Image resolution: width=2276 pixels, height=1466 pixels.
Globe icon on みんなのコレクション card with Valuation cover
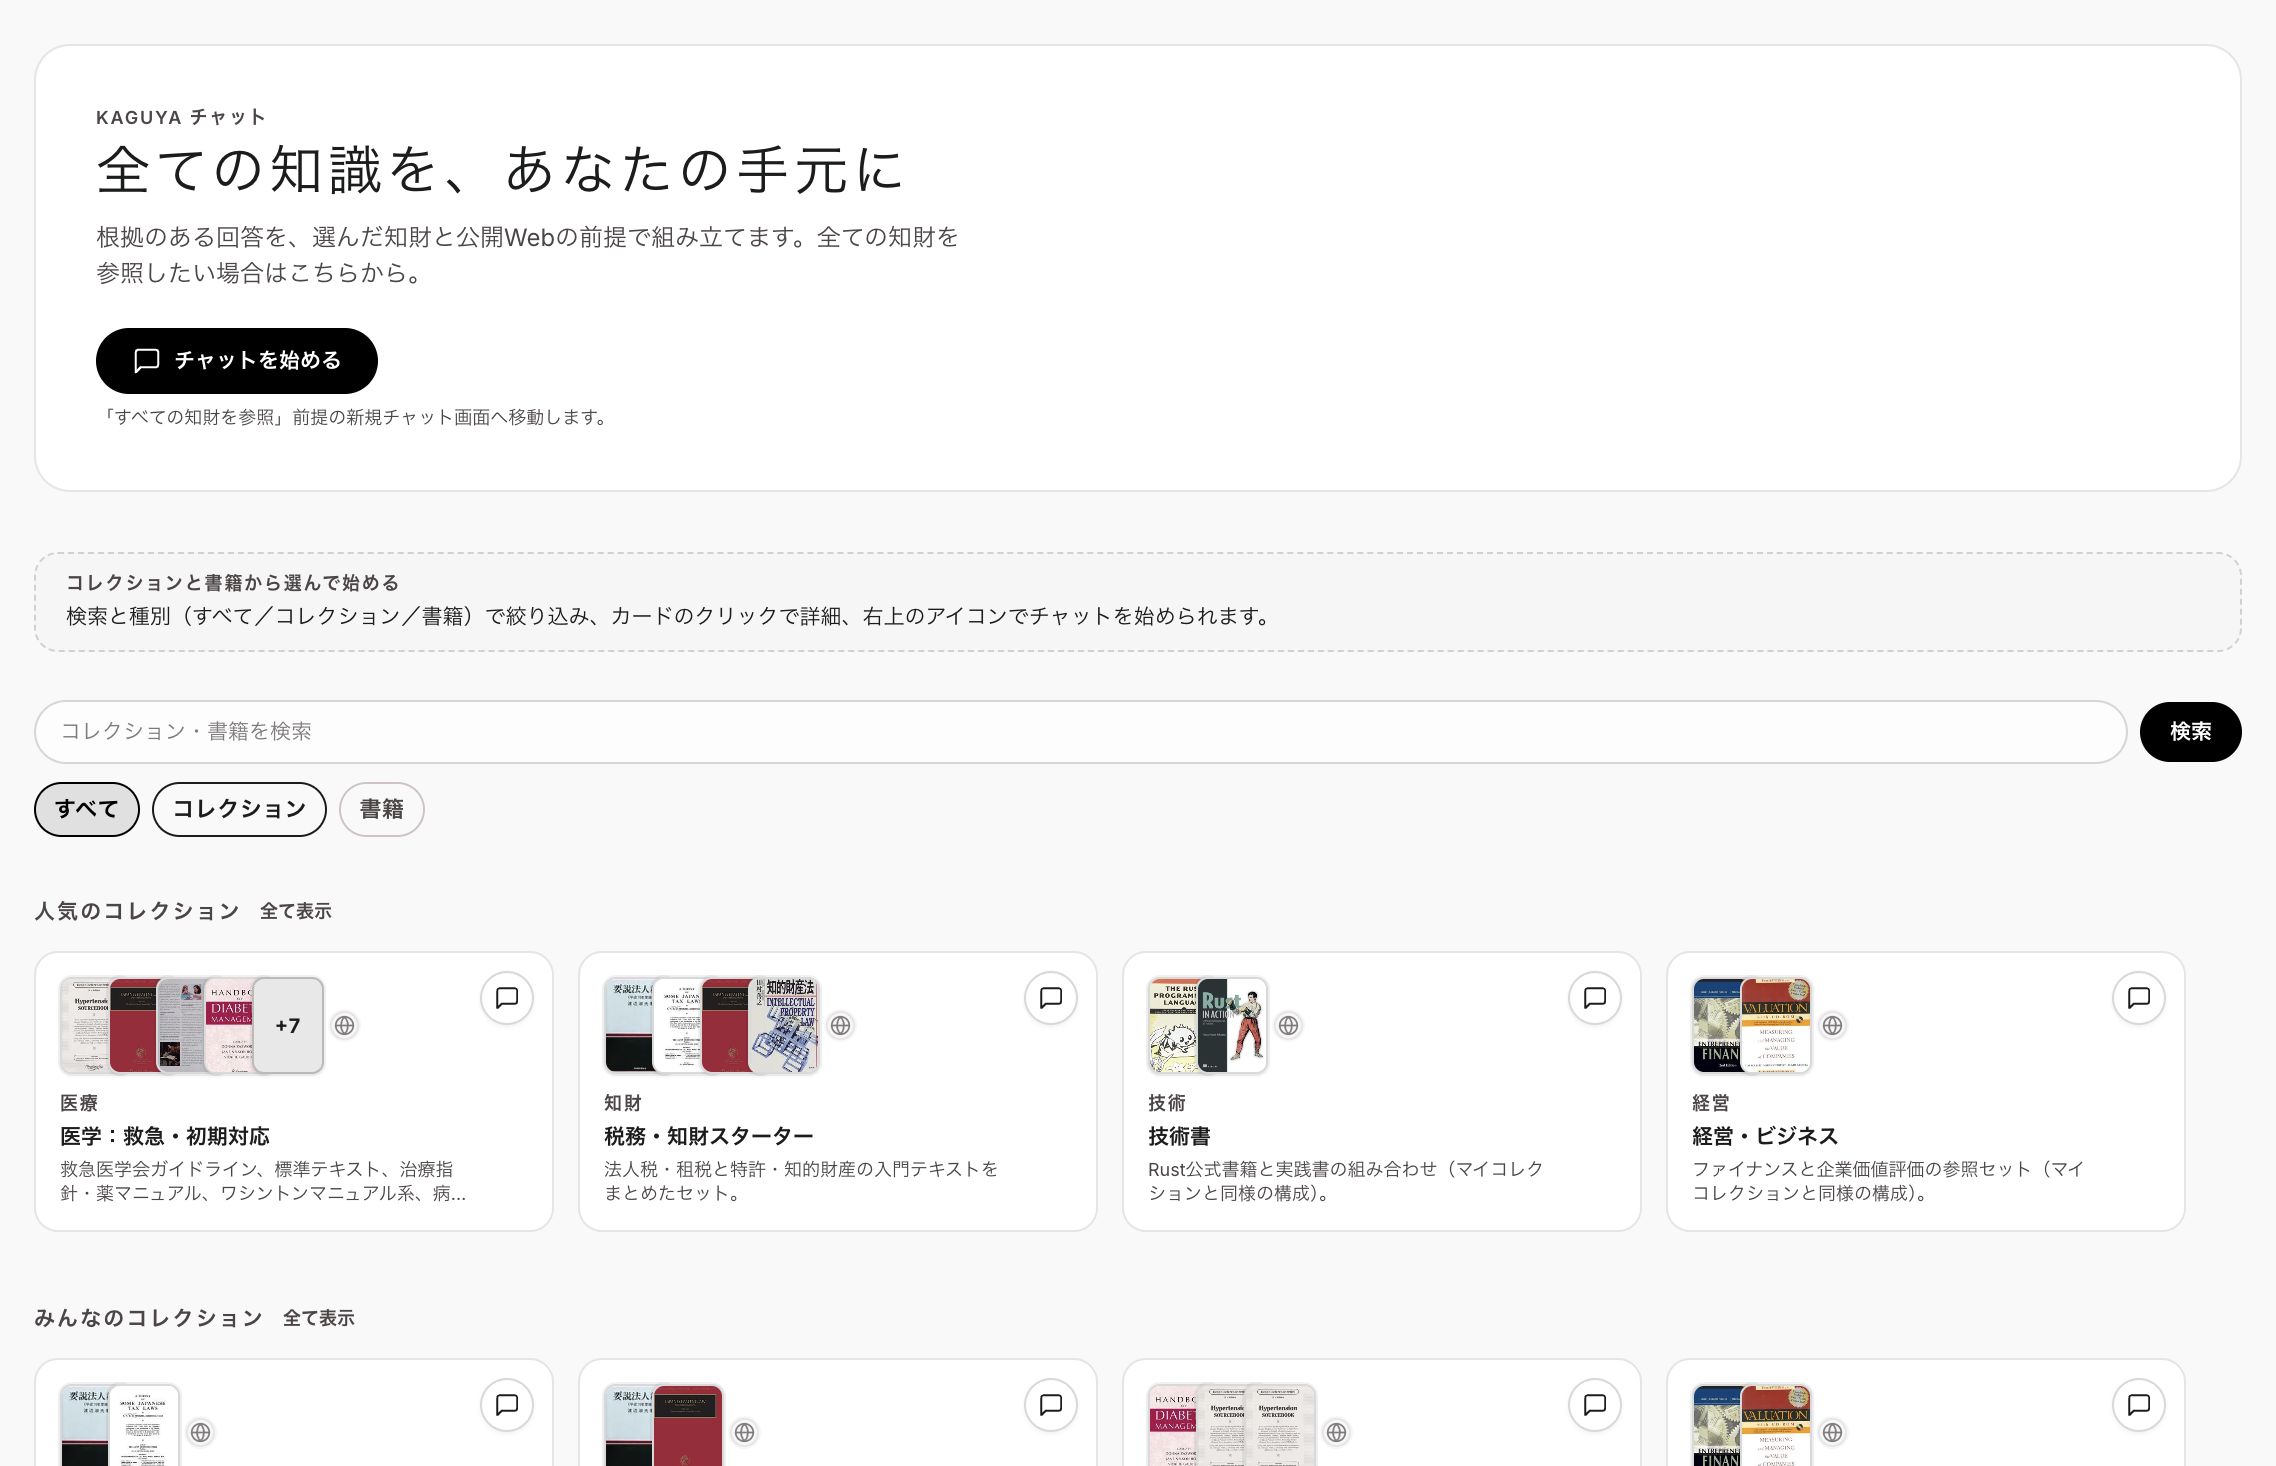click(x=1833, y=1433)
